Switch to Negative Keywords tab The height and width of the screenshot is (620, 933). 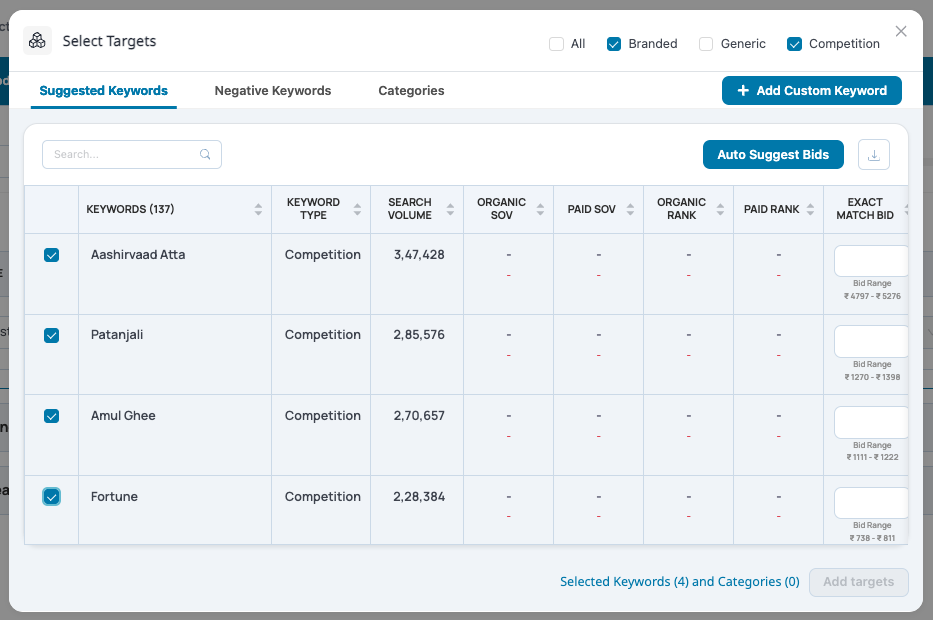pyautogui.click(x=273, y=90)
